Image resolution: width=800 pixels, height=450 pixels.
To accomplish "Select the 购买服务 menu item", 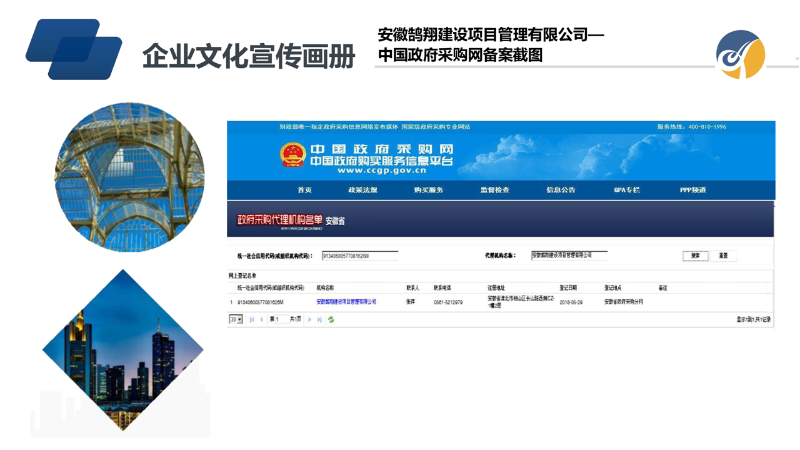I will tap(428, 190).
